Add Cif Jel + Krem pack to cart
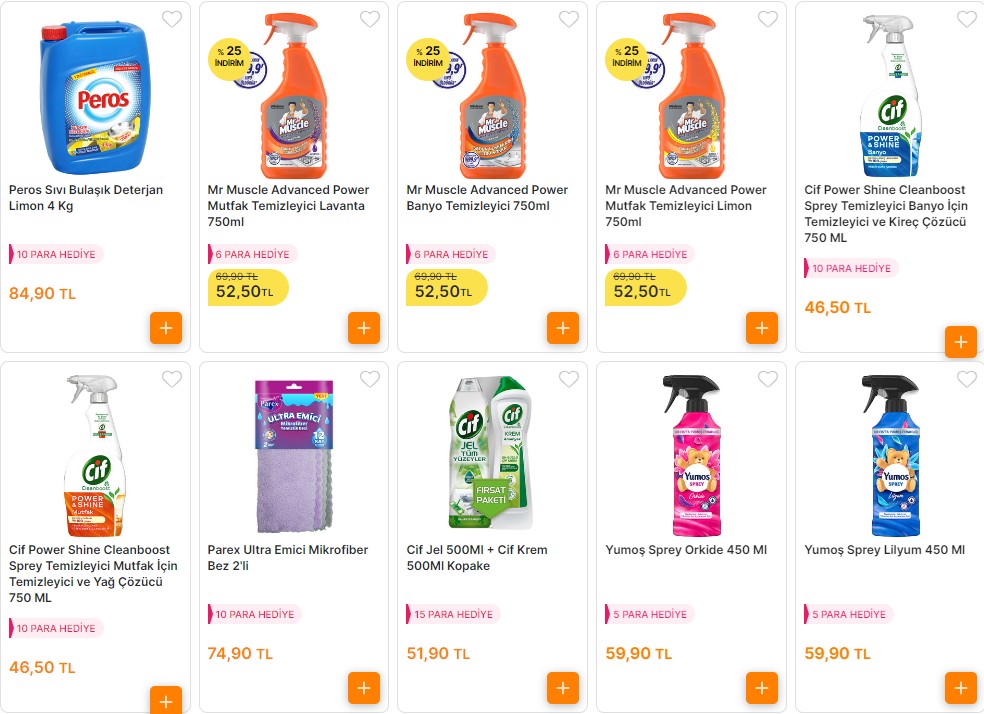984x714 pixels. (x=563, y=688)
